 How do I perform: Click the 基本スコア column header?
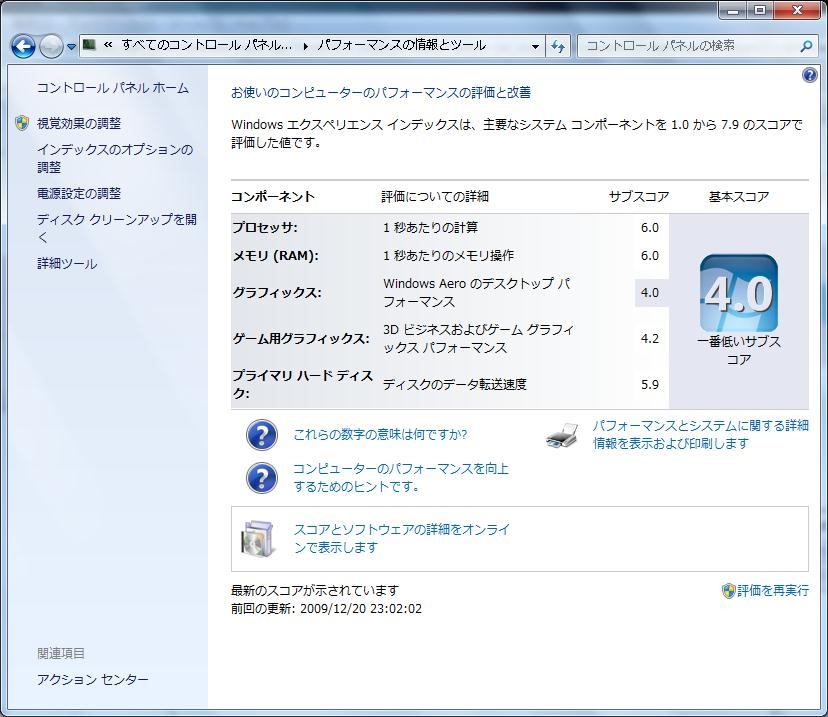click(x=739, y=197)
